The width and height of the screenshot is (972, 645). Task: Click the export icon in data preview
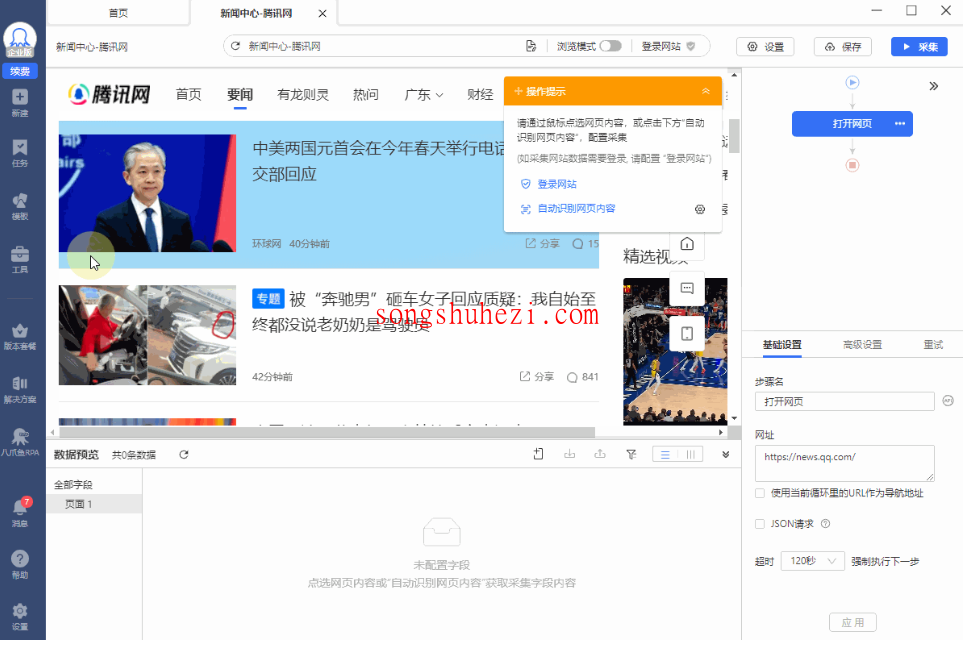599,454
